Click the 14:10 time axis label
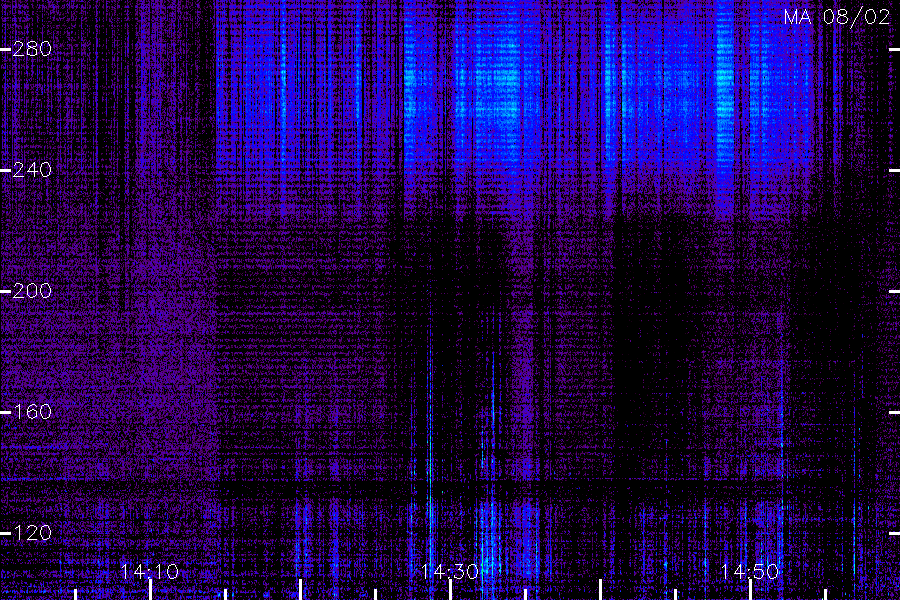This screenshot has height=600, width=900. 149,572
